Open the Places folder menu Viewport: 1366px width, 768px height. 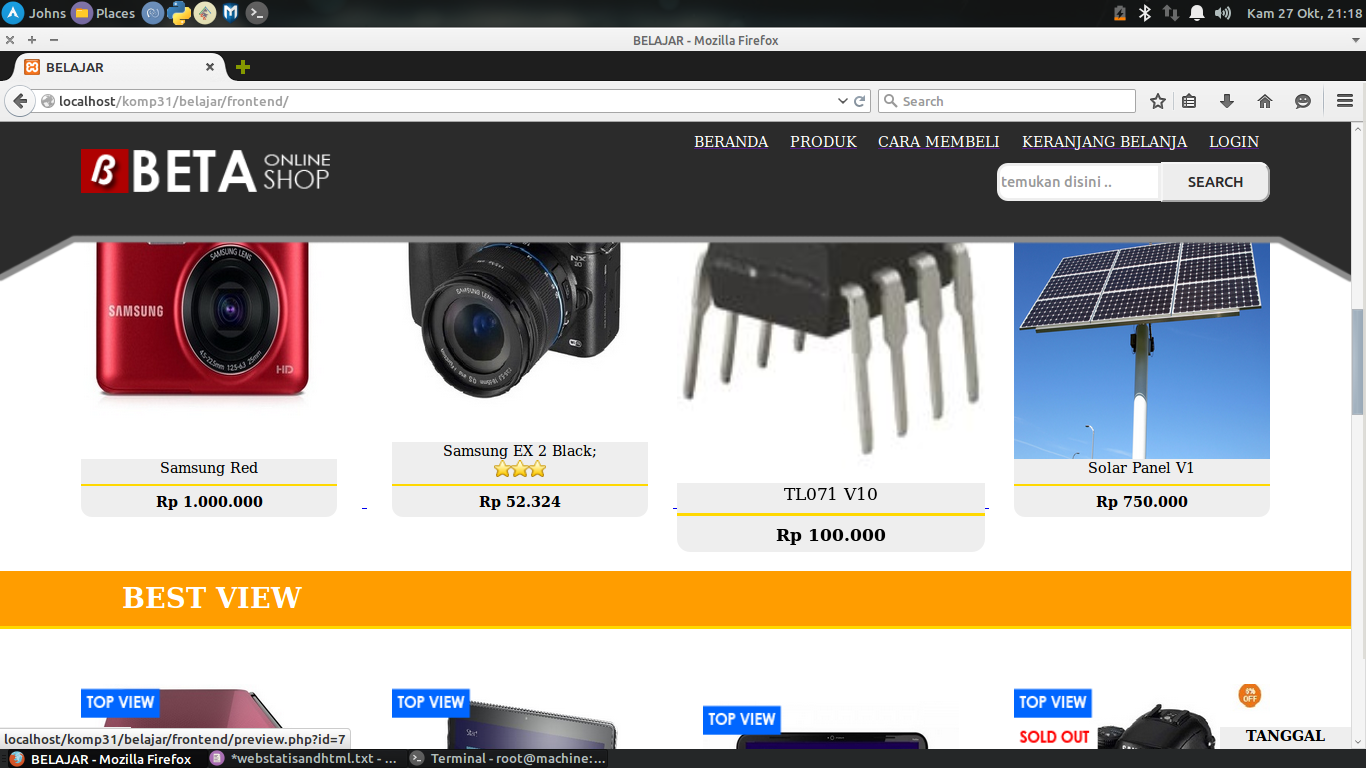tap(103, 13)
